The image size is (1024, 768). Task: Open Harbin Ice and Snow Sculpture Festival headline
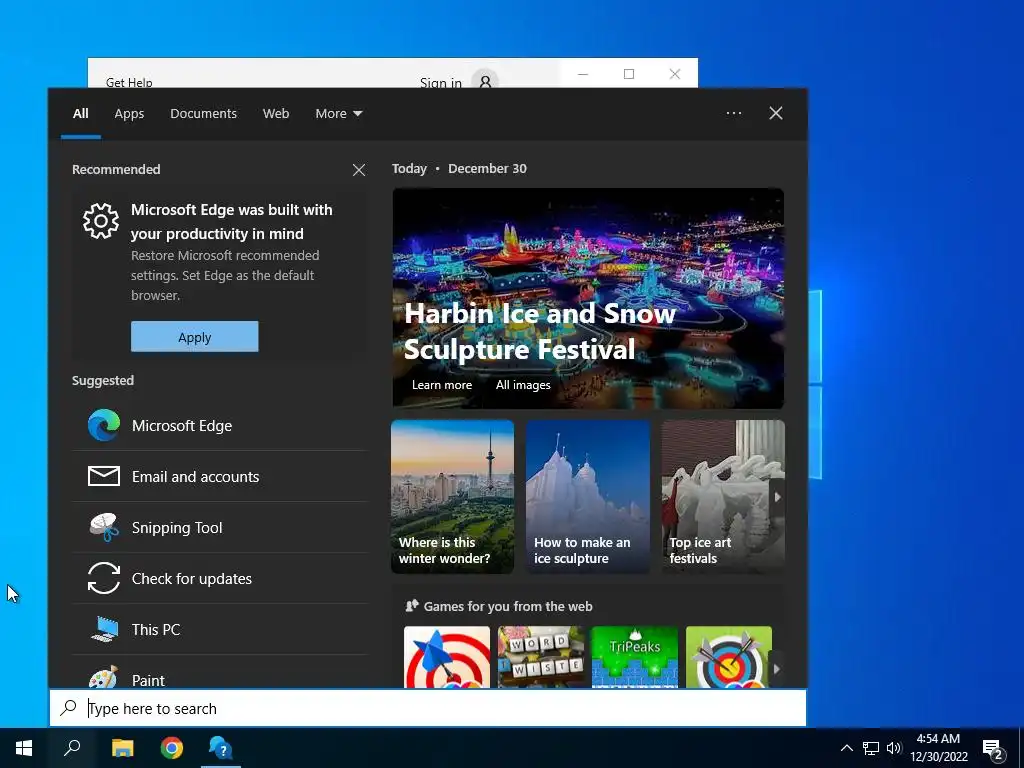(x=539, y=331)
